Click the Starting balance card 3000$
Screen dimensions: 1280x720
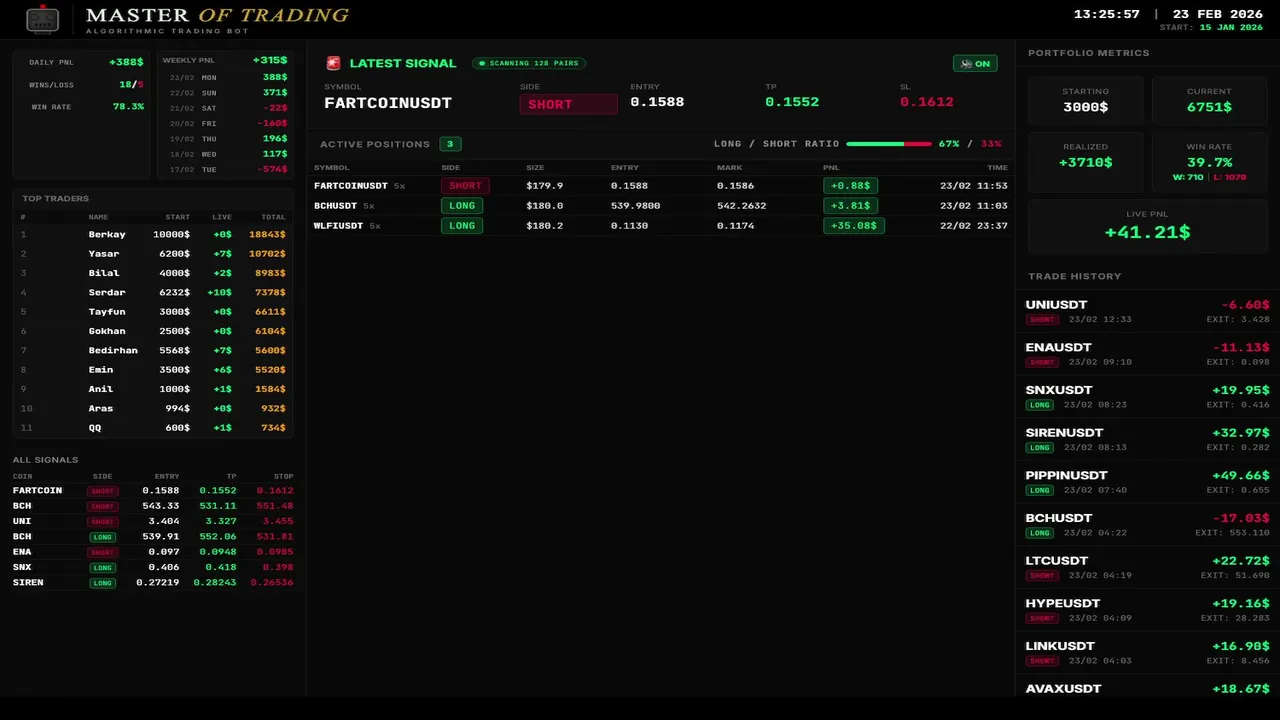point(1085,100)
